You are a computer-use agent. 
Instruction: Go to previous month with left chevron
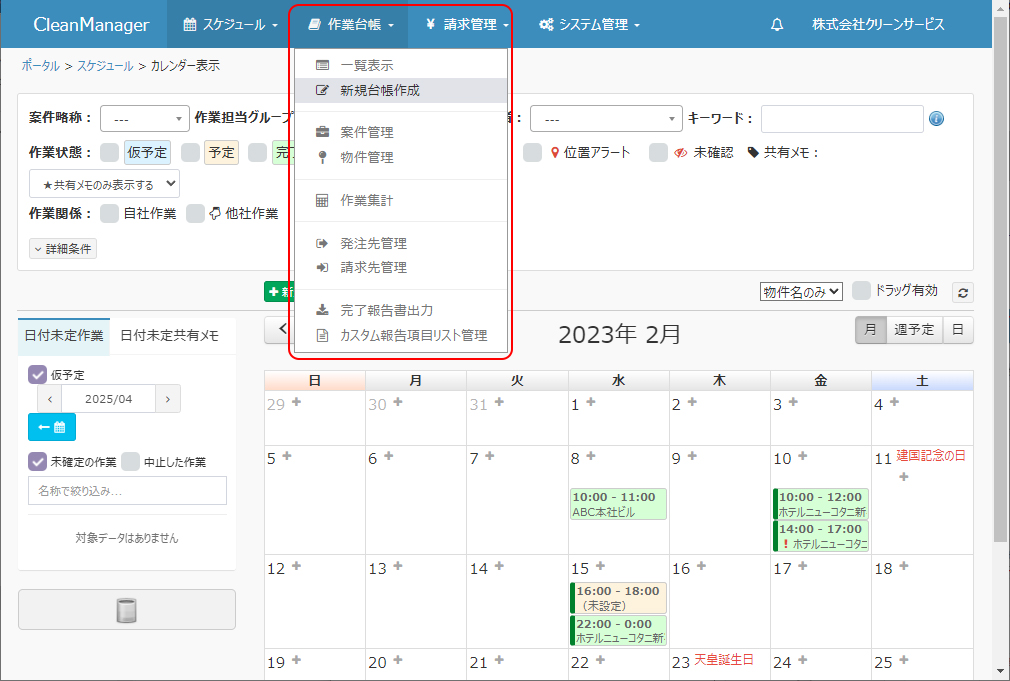283,329
